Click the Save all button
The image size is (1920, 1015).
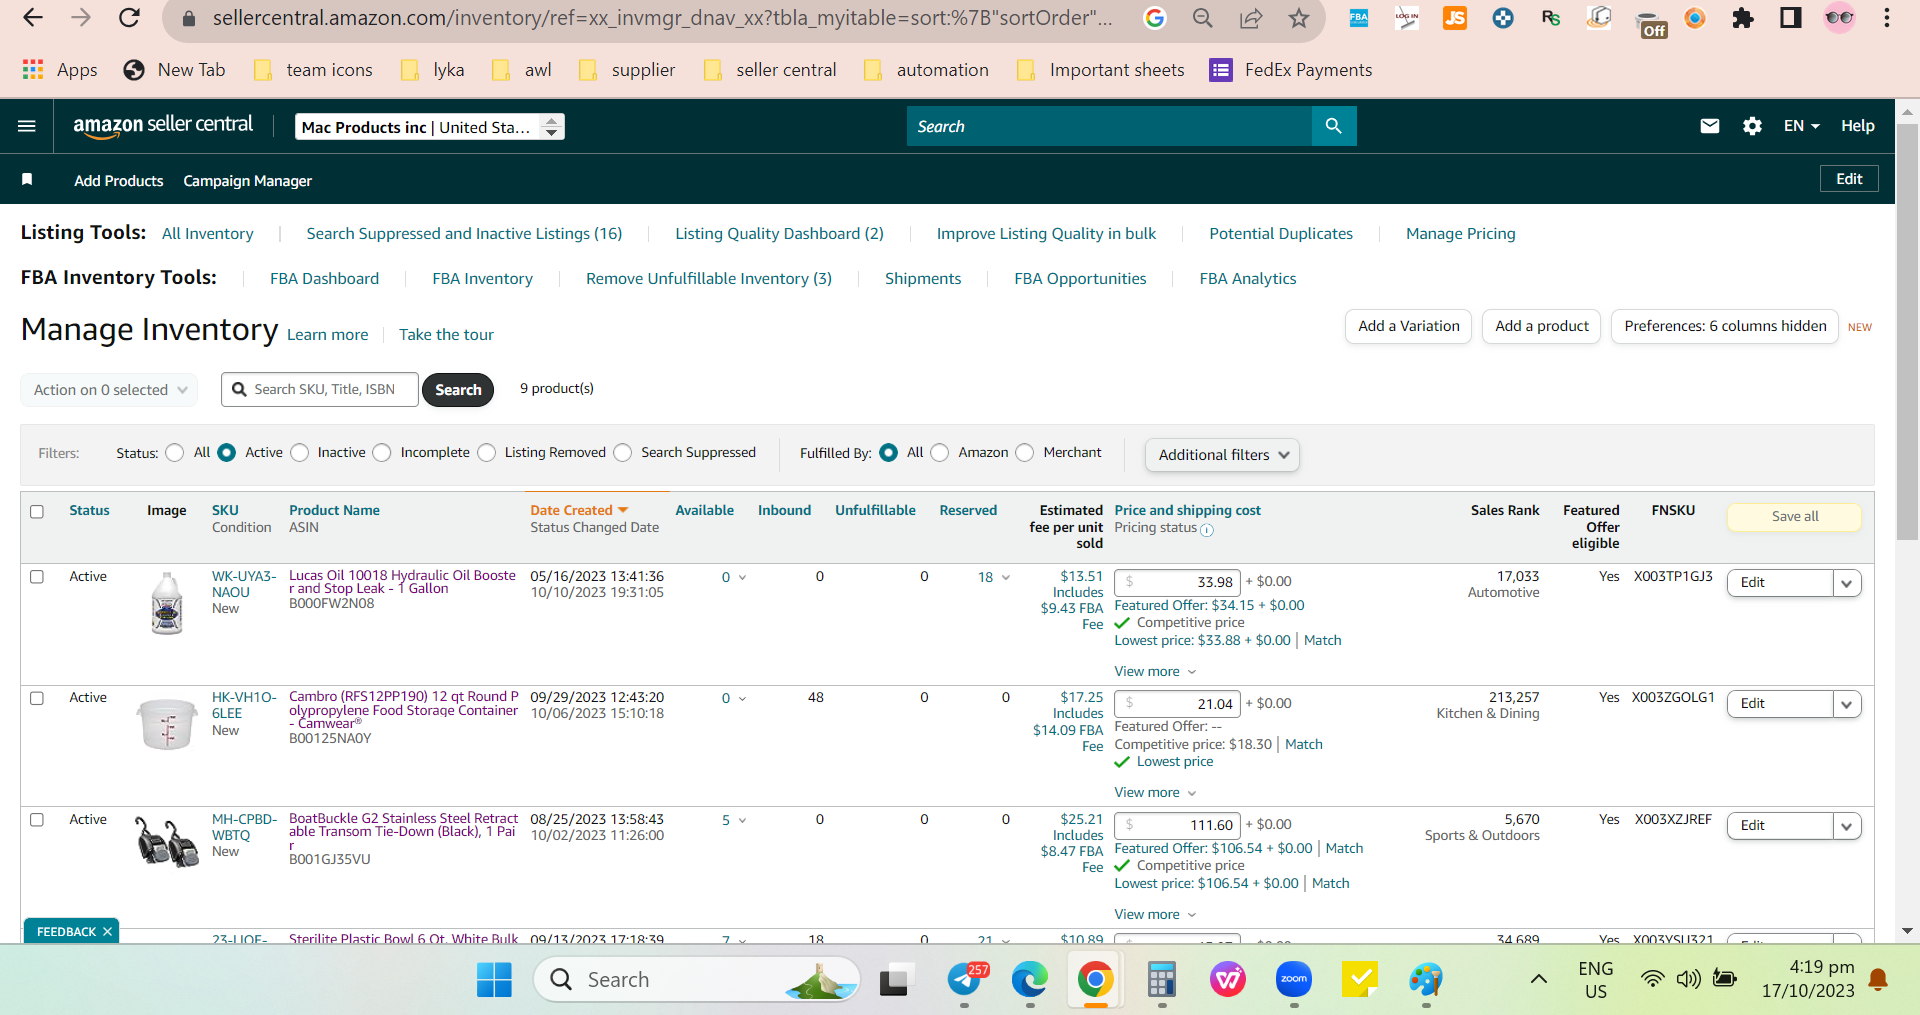[x=1795, y=516]
